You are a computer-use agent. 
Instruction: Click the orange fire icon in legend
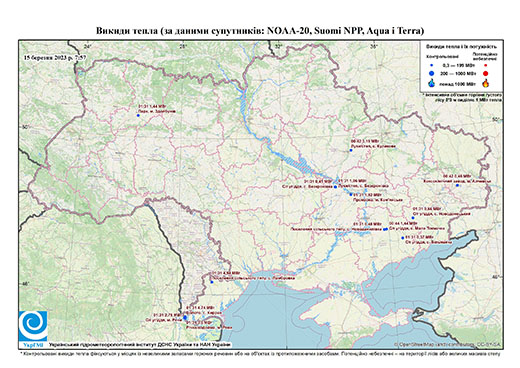click(x=485, y=83)
